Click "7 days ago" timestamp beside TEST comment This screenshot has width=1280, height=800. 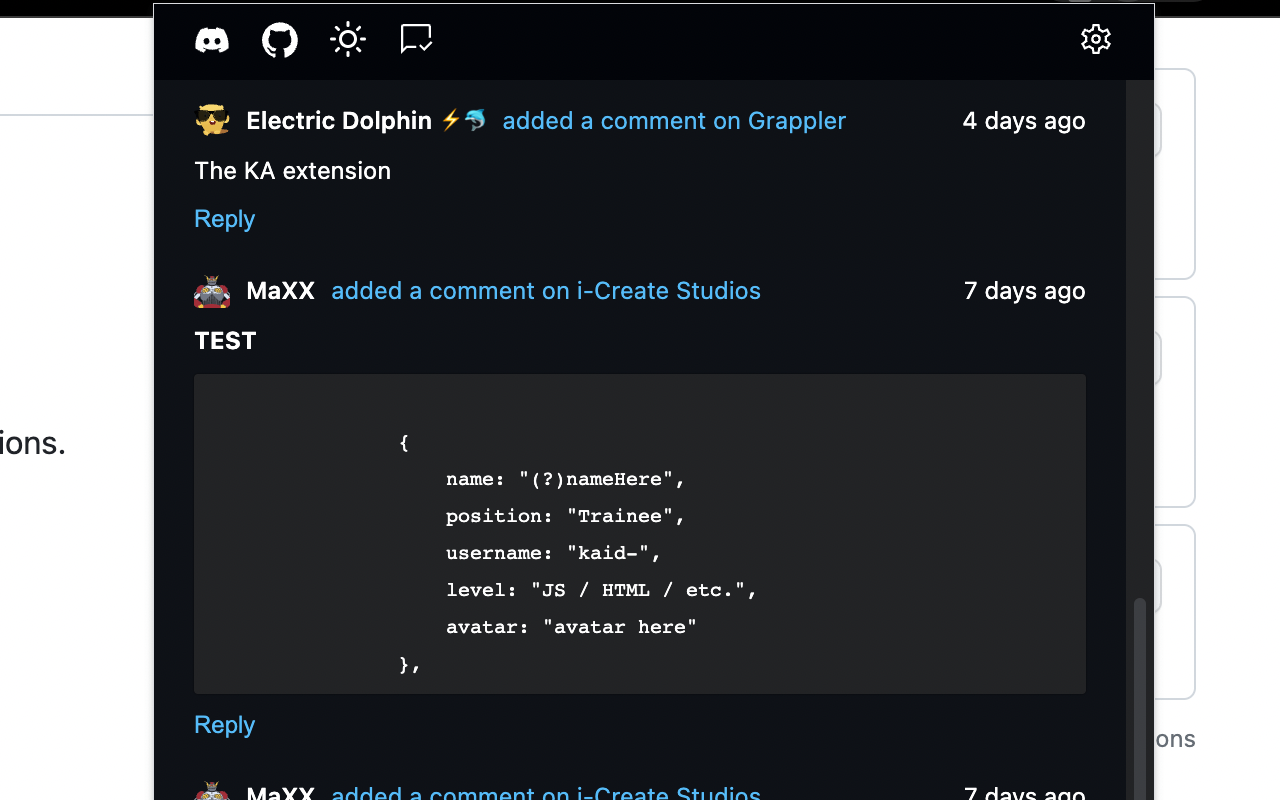[x=1024, y=291]
